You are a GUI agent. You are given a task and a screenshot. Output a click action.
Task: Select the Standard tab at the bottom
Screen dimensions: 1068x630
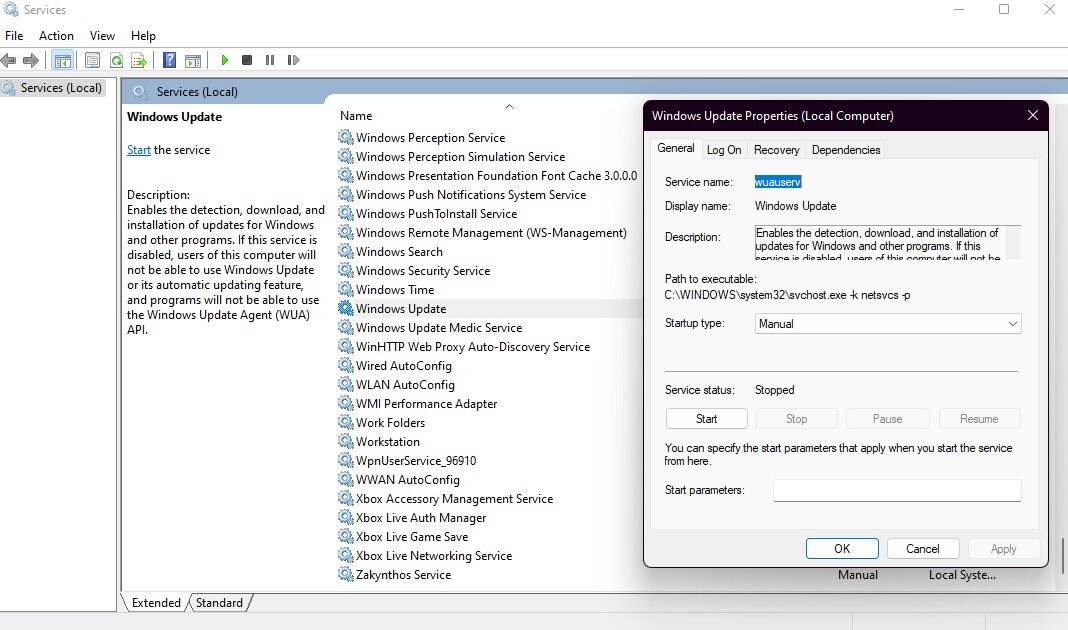coord(219,603)
